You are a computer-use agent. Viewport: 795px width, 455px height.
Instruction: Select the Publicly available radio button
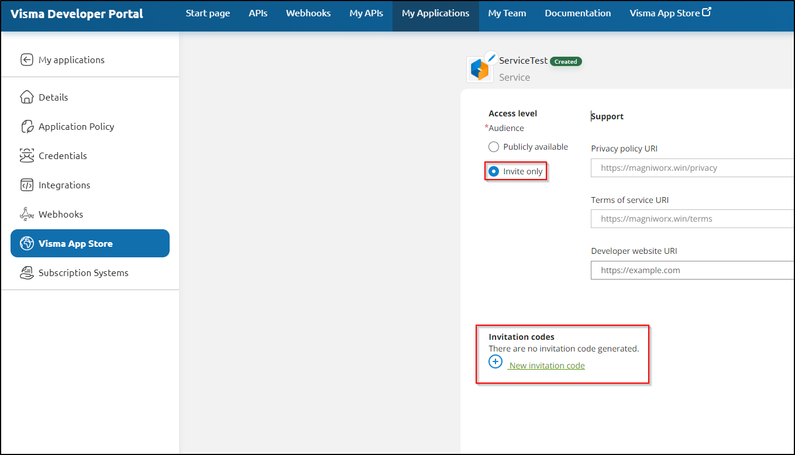point(493,147)
